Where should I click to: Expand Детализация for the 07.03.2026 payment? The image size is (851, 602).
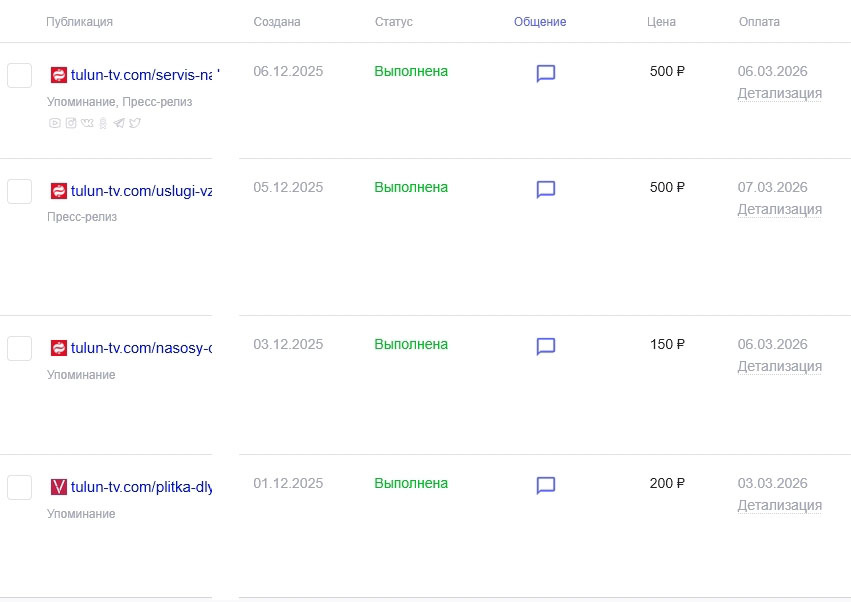779,210
